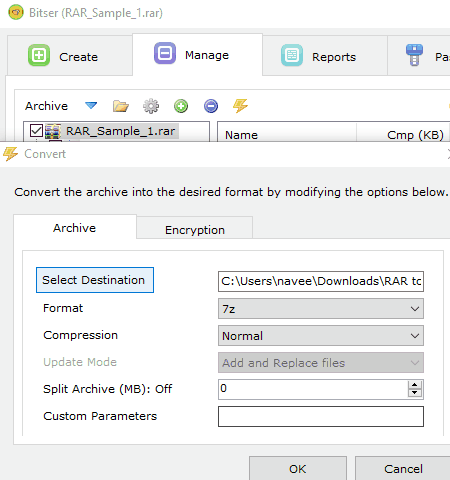Click the destination path input field
Viewport: 450px width, 480px height.
click(x=321, y=281)
